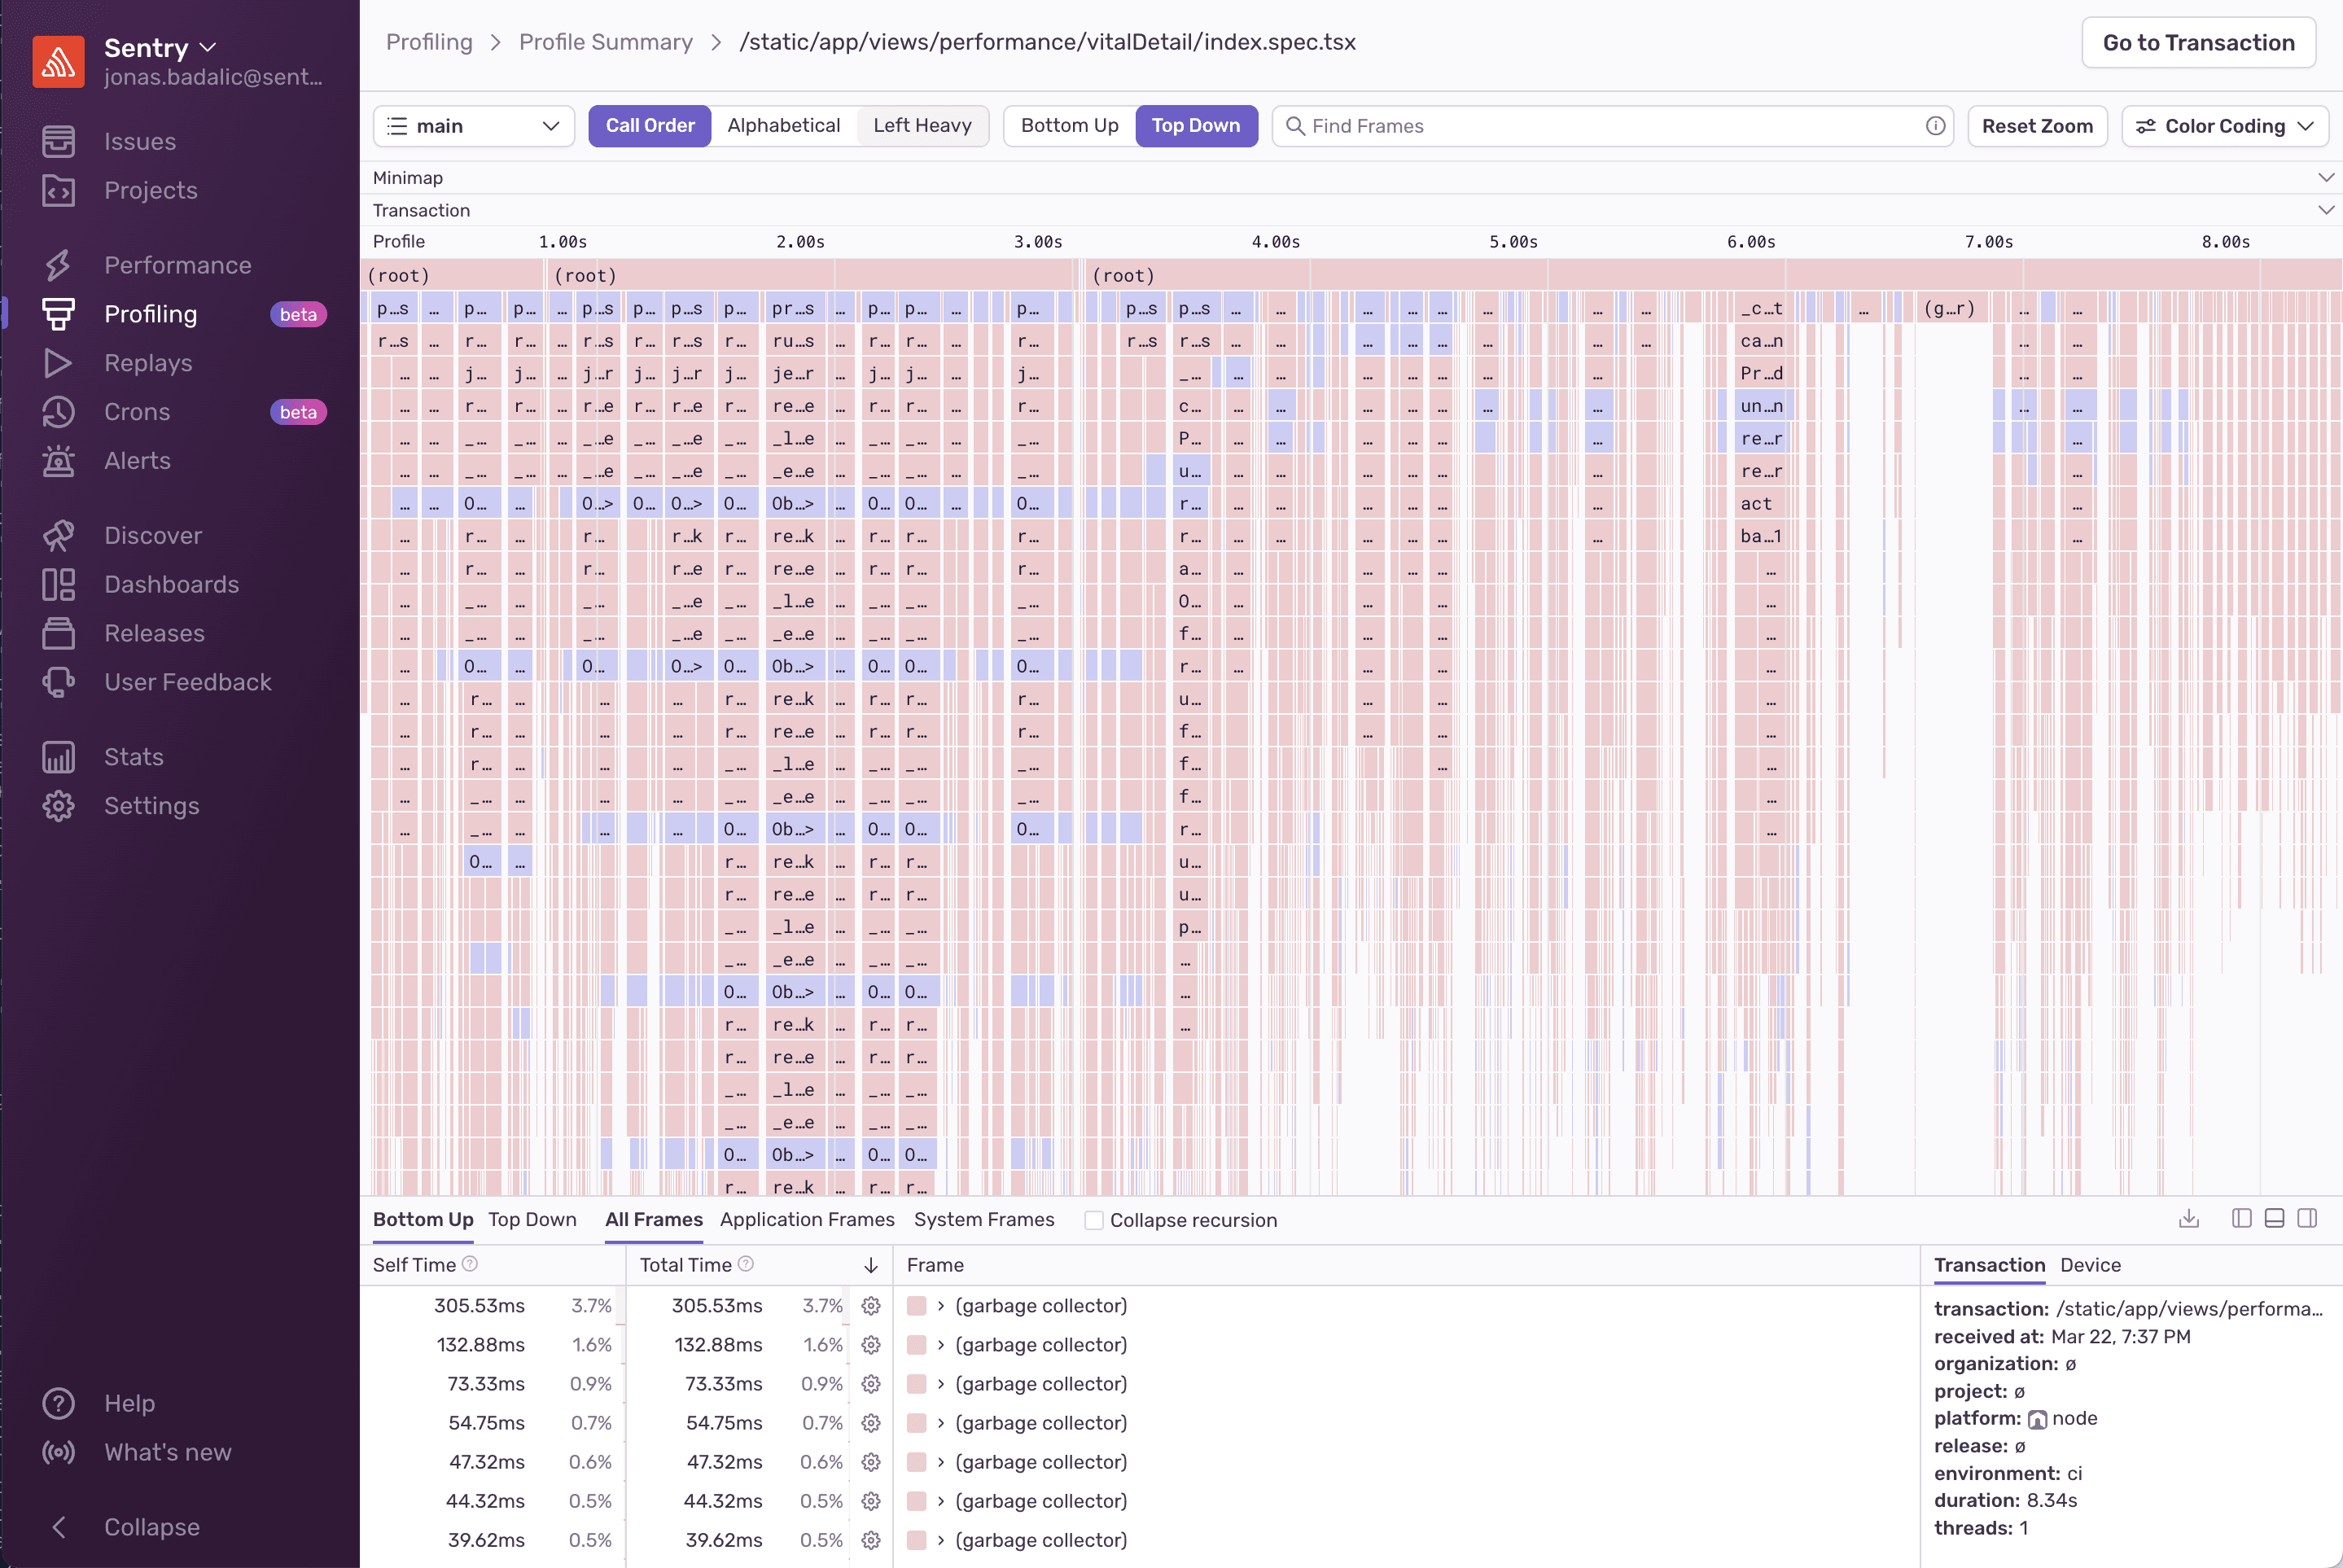Open the Crons clock icon
Image resolution: width=2343 pixels, height=1568 pixels.
58,412
